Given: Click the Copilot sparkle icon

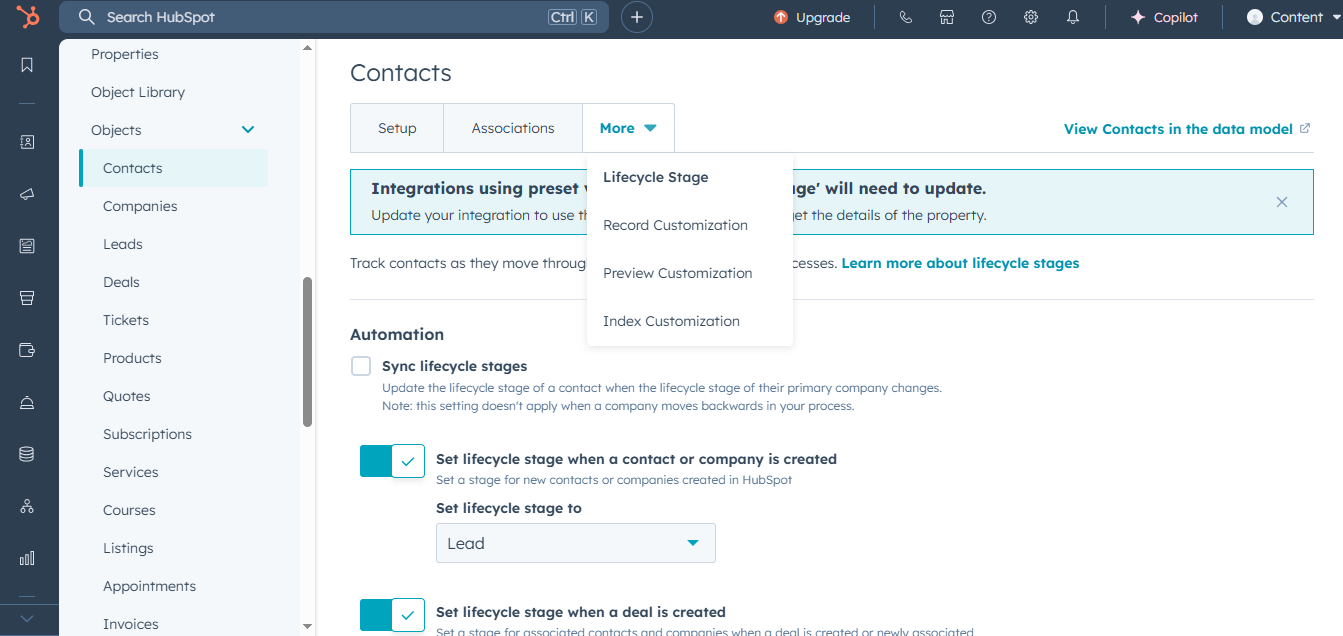Looking at the screenshot, I should [1138, 17].
